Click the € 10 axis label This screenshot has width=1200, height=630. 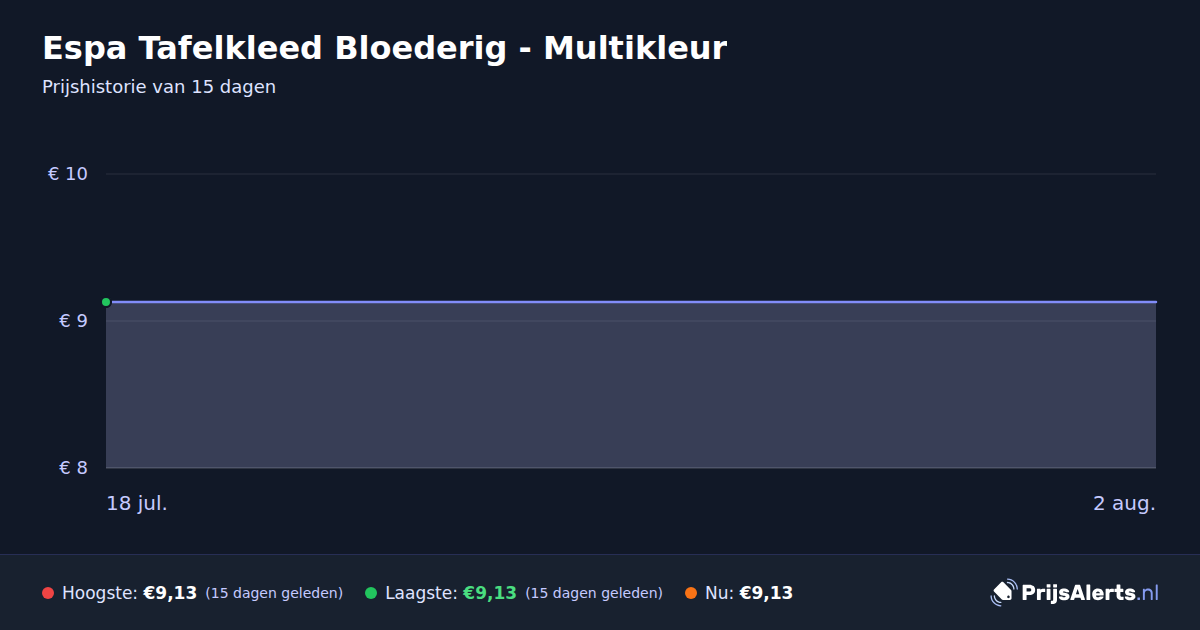68,174
